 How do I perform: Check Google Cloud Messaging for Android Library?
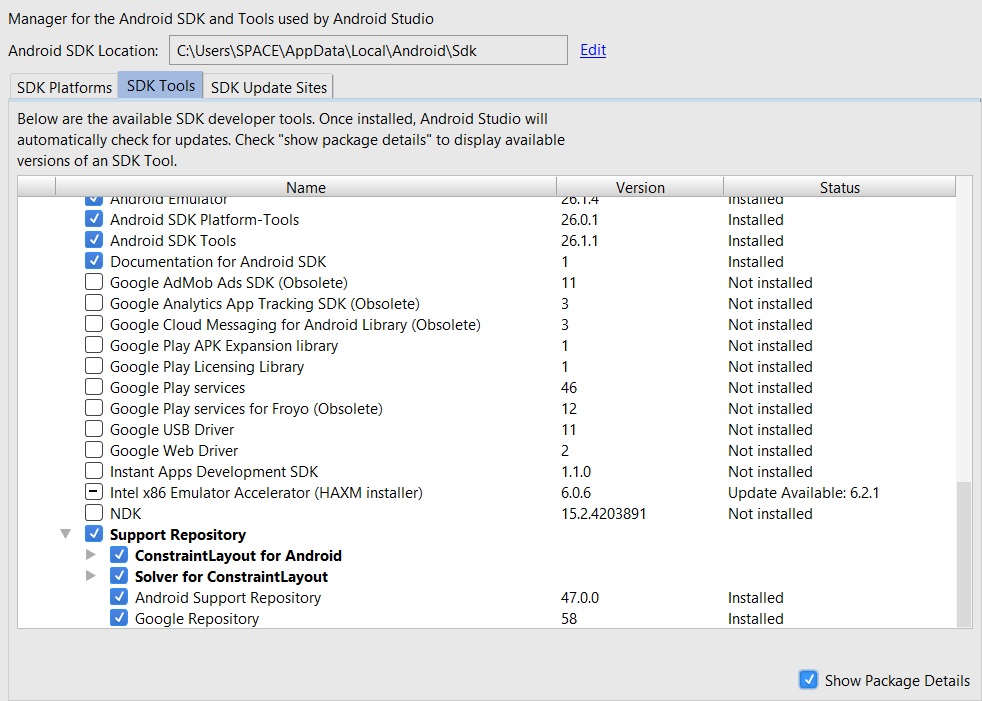94,324
